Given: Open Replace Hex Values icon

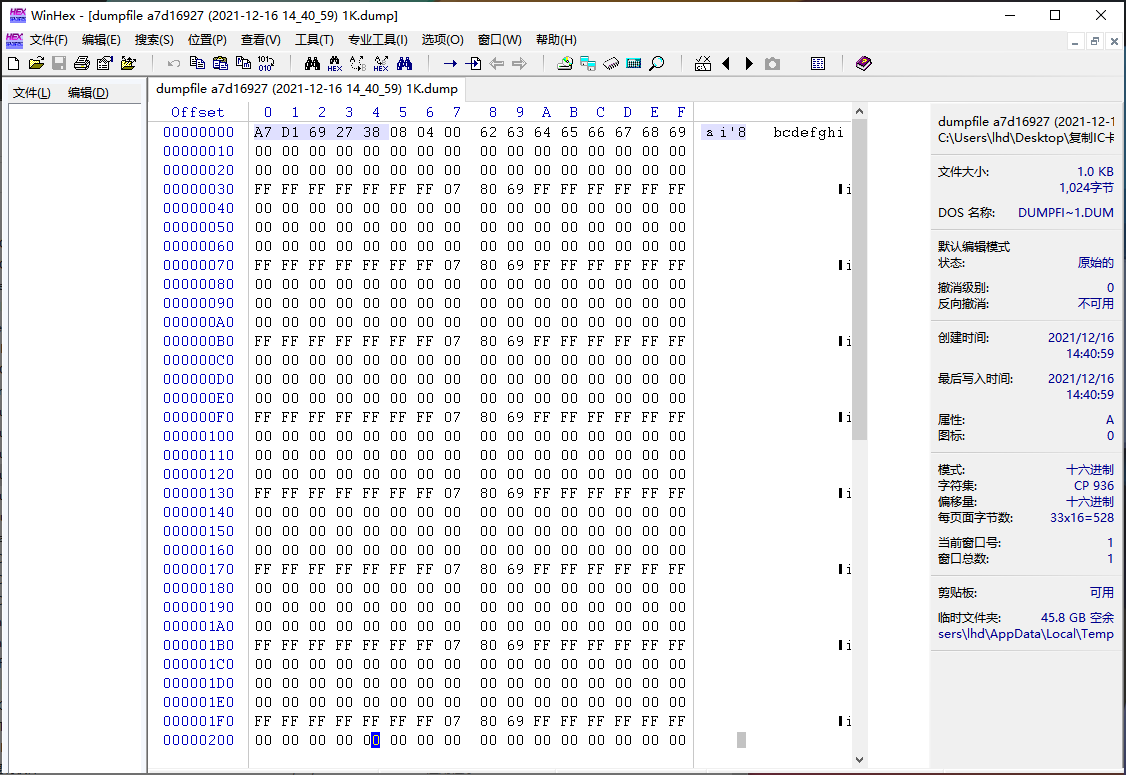Looking at the screenshot, I should click(x=381, y=63).
